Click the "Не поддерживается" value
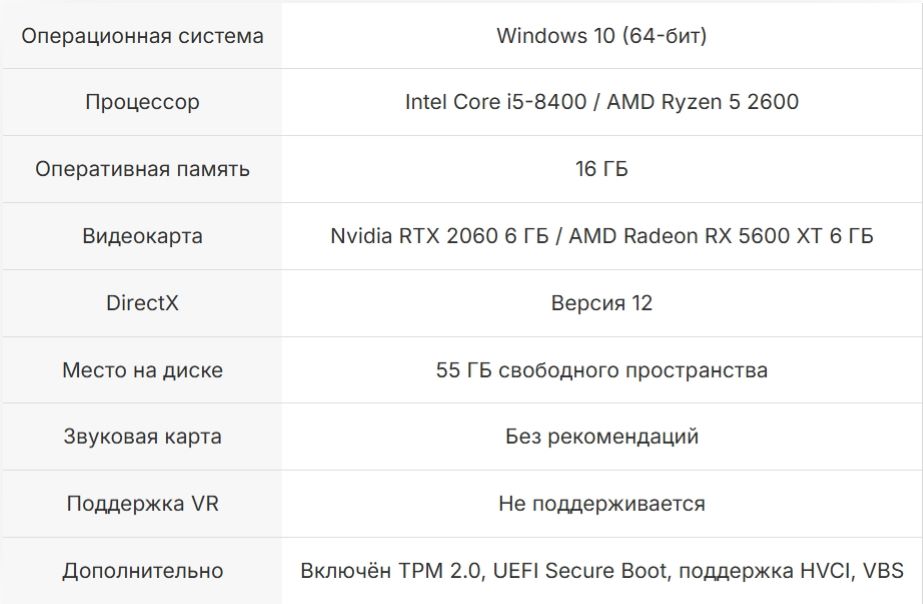This screenshot has height=604, width=923. (x=601, y=504)
